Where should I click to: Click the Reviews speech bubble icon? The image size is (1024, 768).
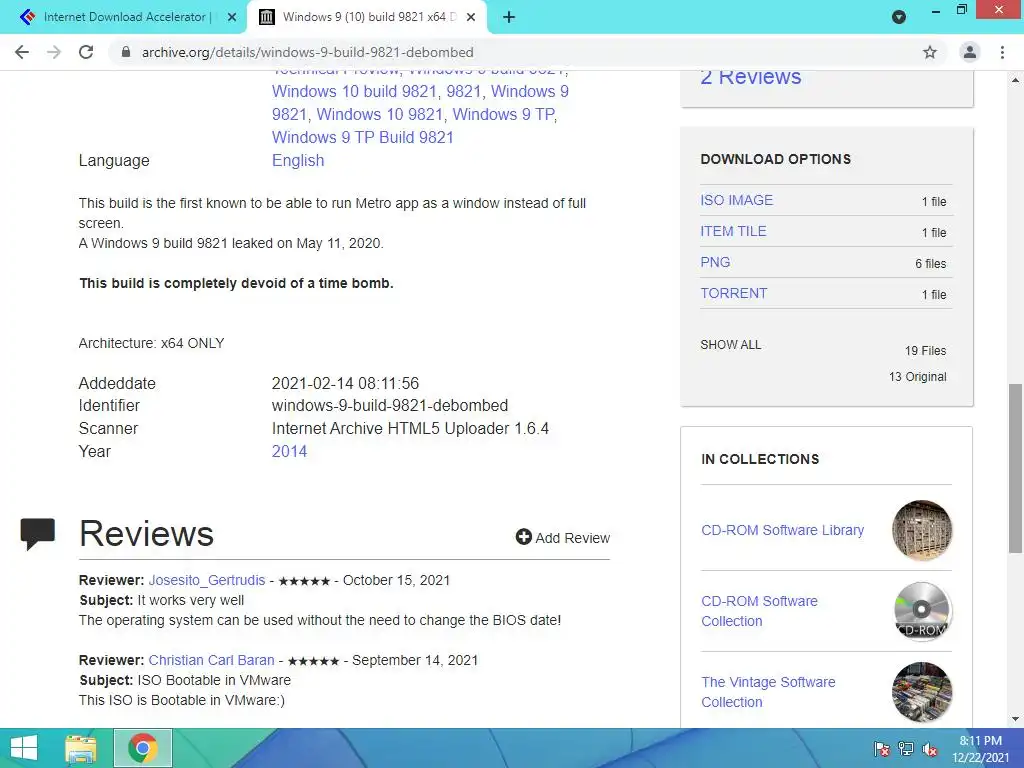pyautogui.click(x=38, y=534)
